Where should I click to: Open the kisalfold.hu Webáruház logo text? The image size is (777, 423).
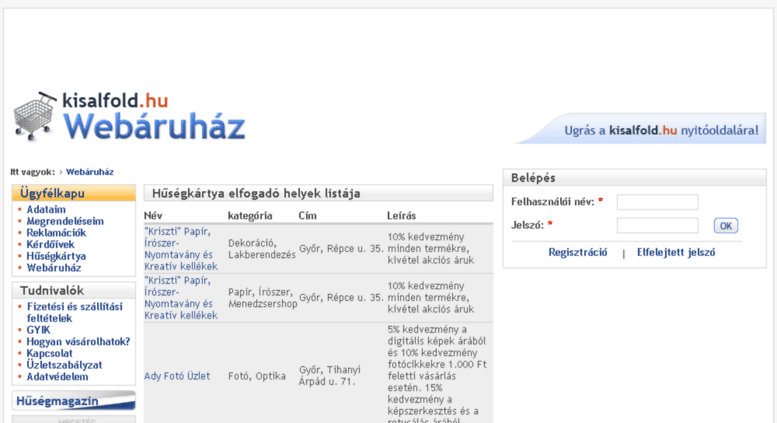coord(154,116)
